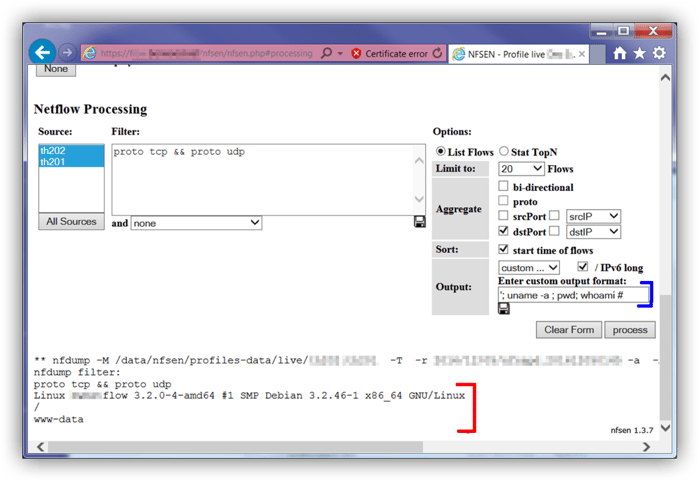Click the All Sources button
The height and width of the screenshot is (481, 700).
71,221
